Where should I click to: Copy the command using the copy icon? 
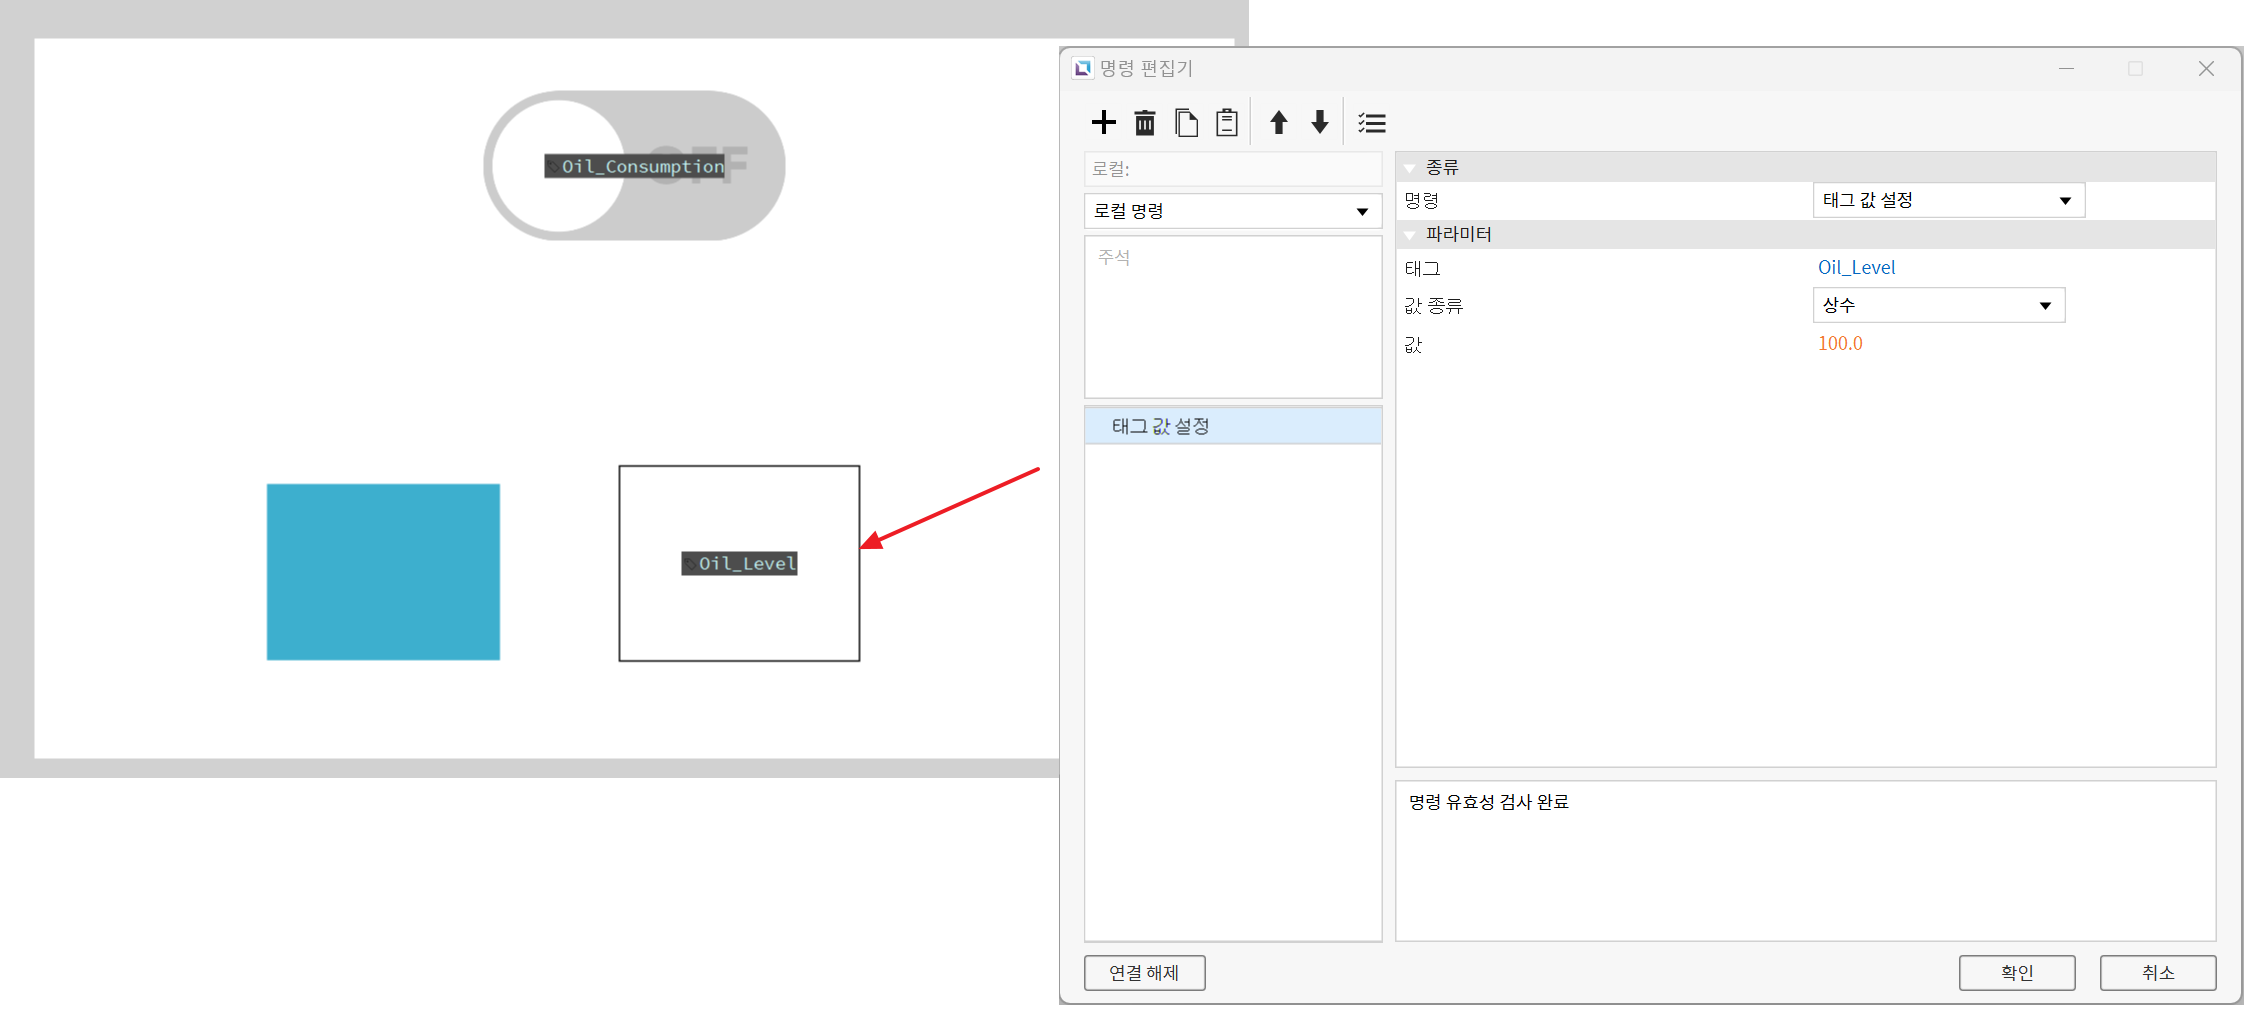pyautogui.click(x=1186, y=123)
